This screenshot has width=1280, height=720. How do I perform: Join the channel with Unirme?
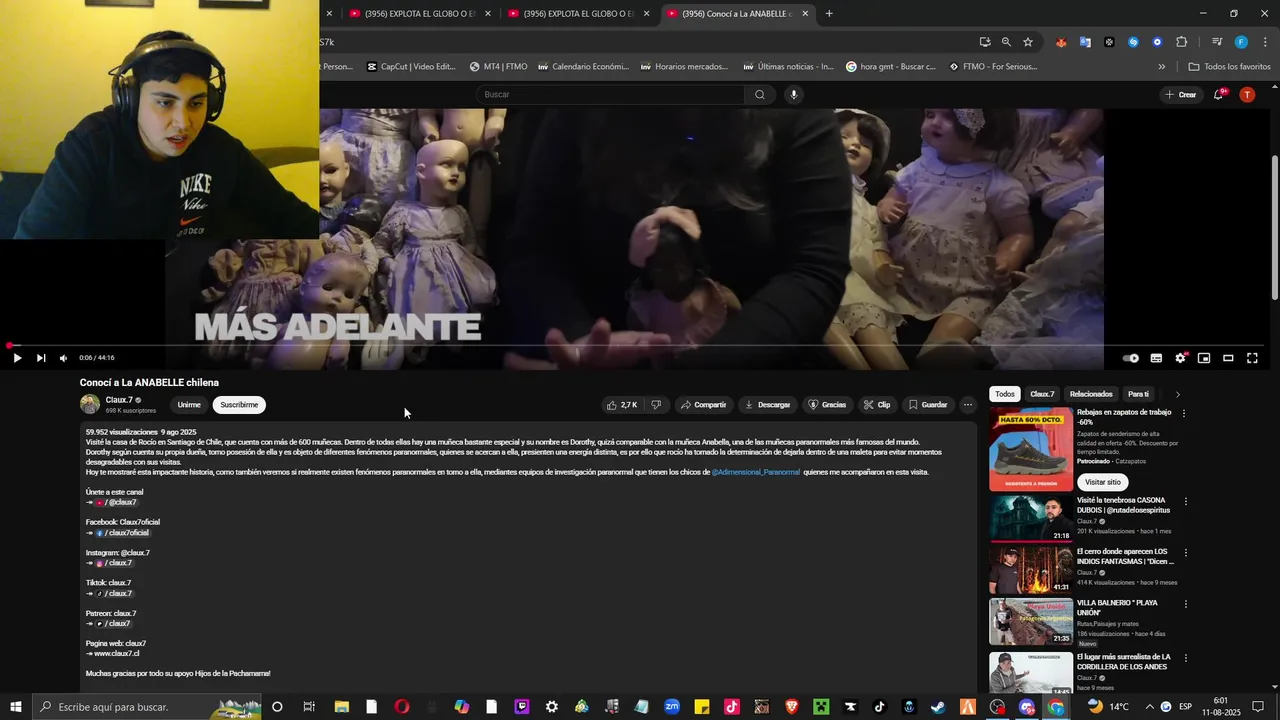[189, 405]
